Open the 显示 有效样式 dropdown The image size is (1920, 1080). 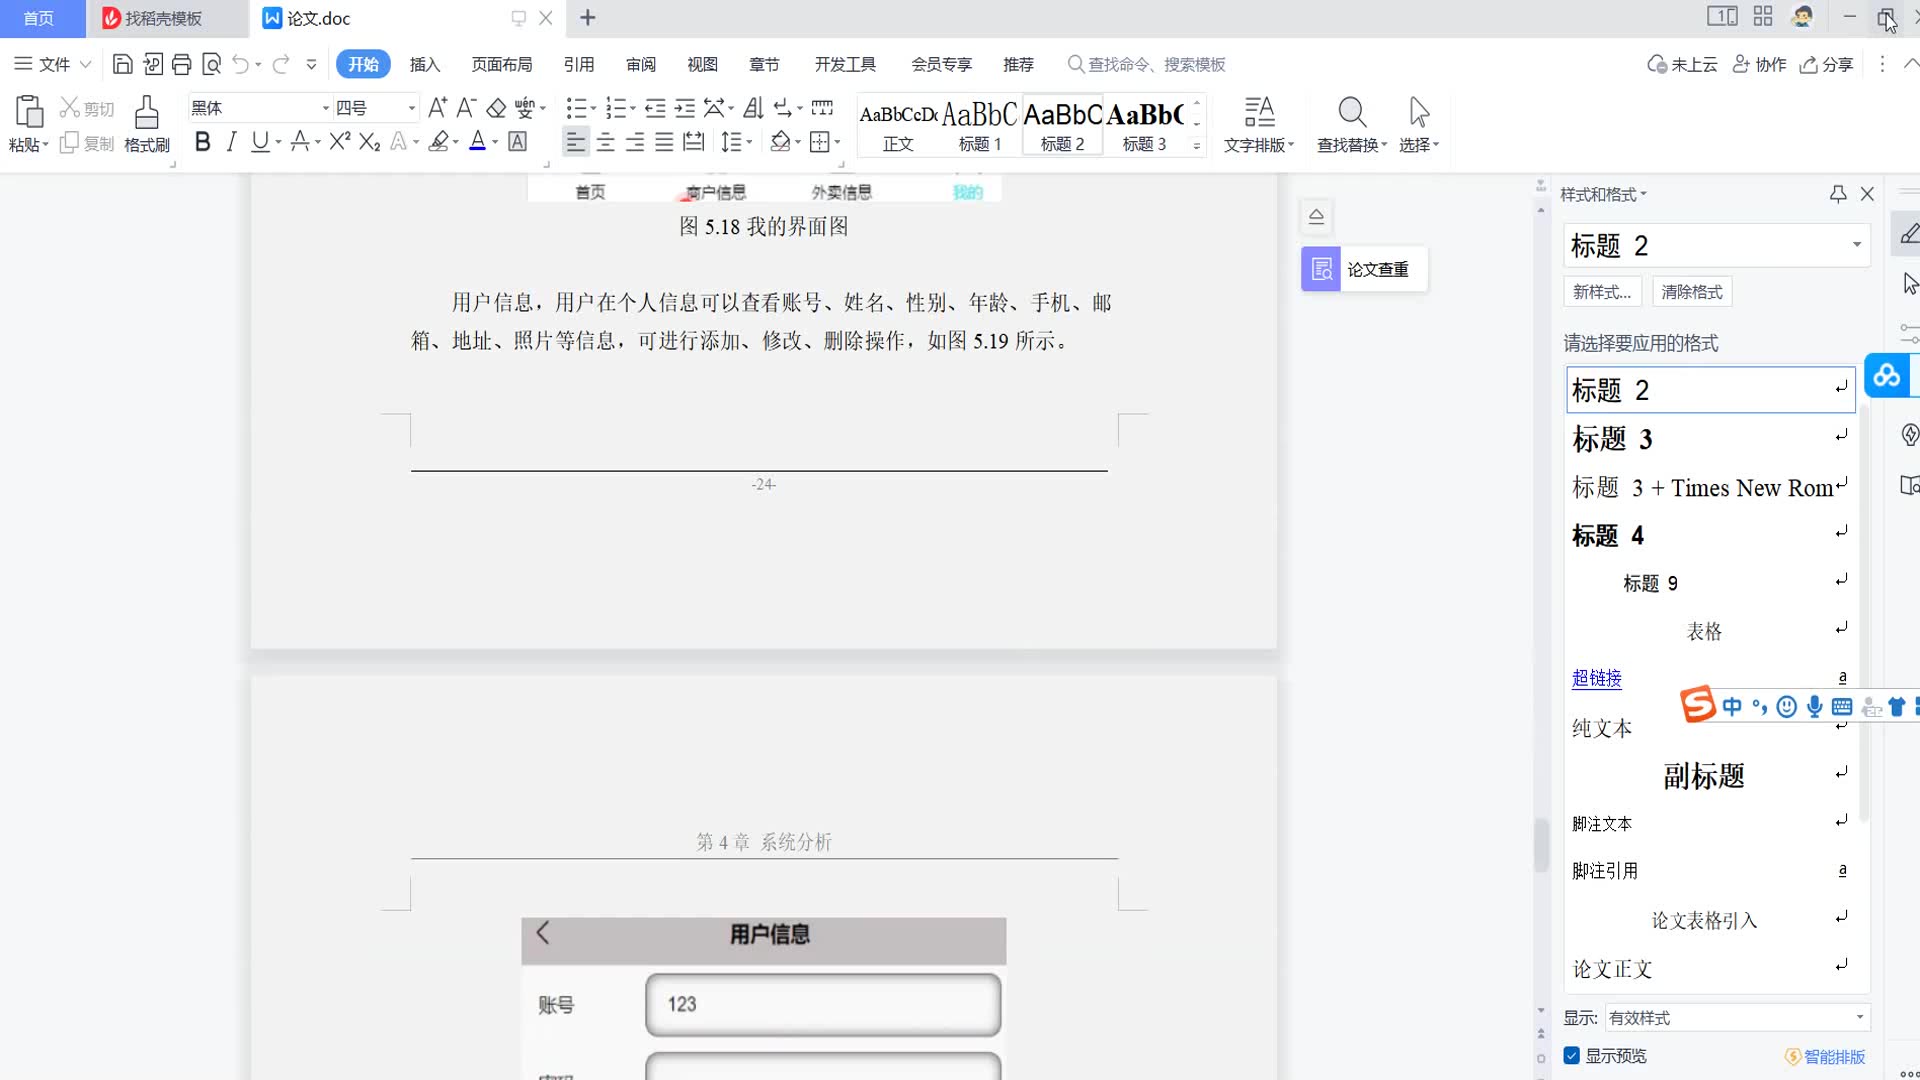[1736, 1018]
